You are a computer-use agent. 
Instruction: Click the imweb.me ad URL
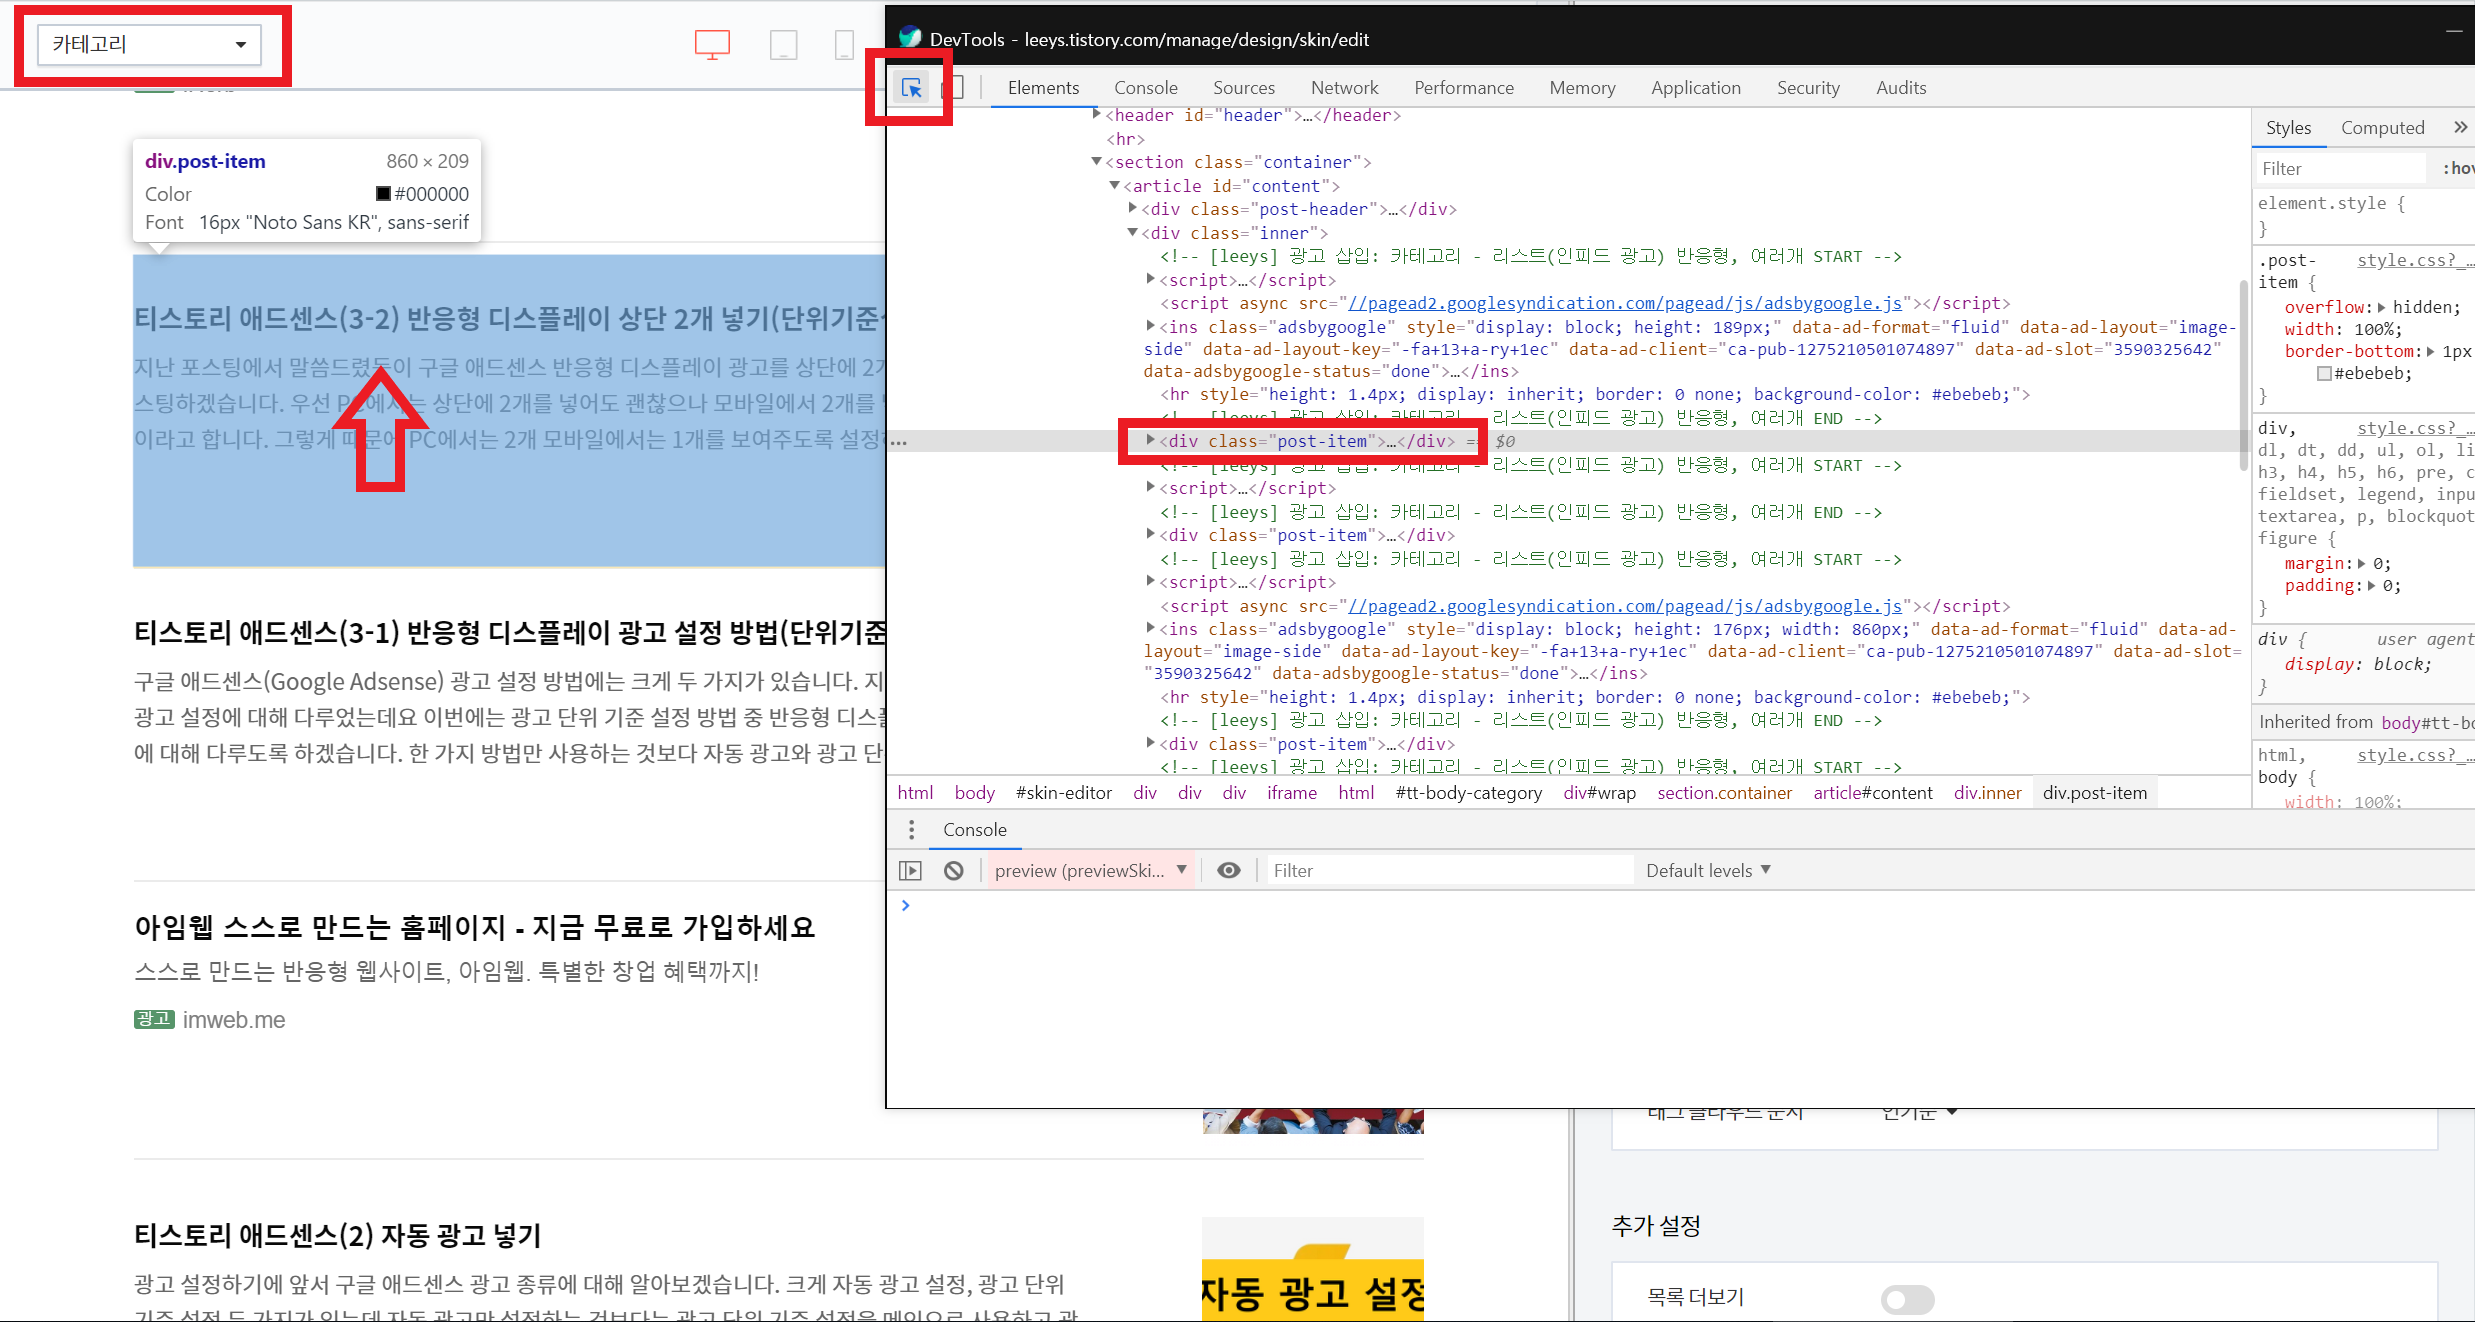233,1020
